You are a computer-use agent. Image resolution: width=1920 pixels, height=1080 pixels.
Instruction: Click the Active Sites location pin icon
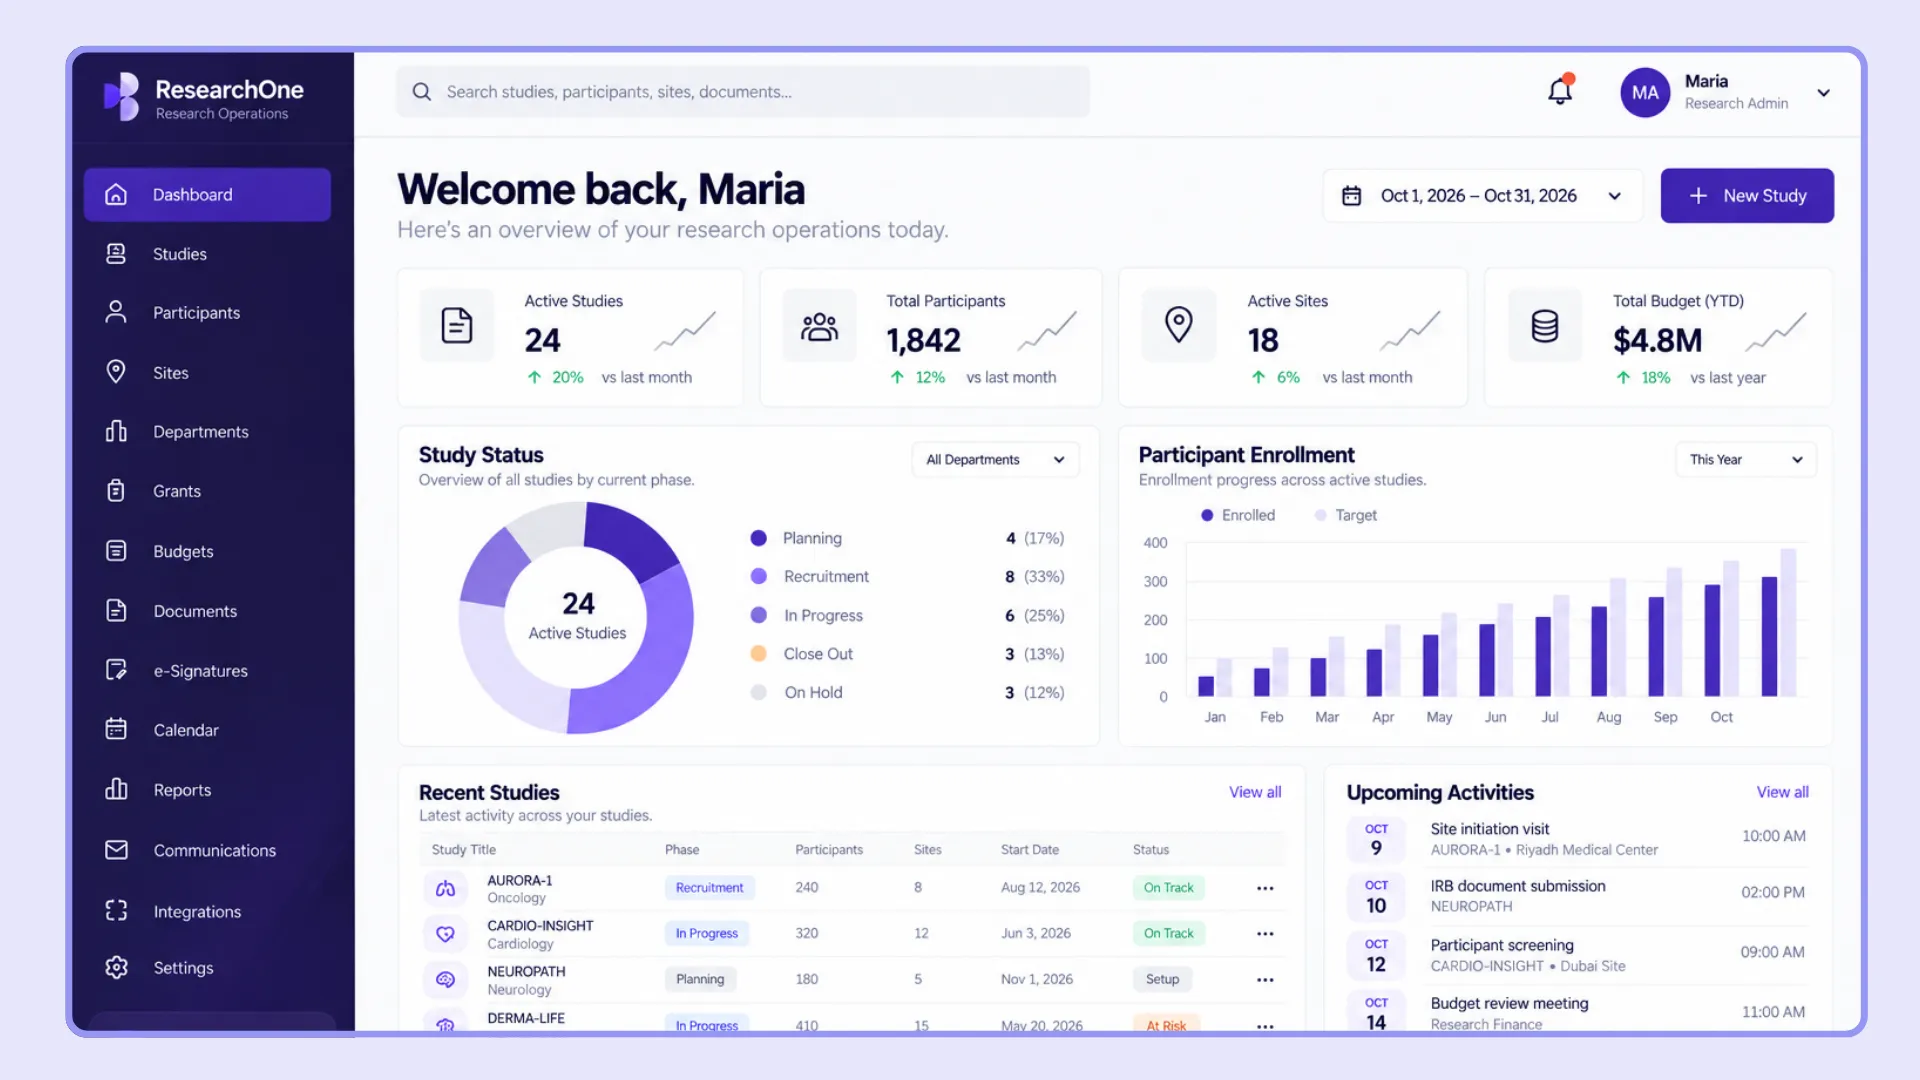point(1179,326)
